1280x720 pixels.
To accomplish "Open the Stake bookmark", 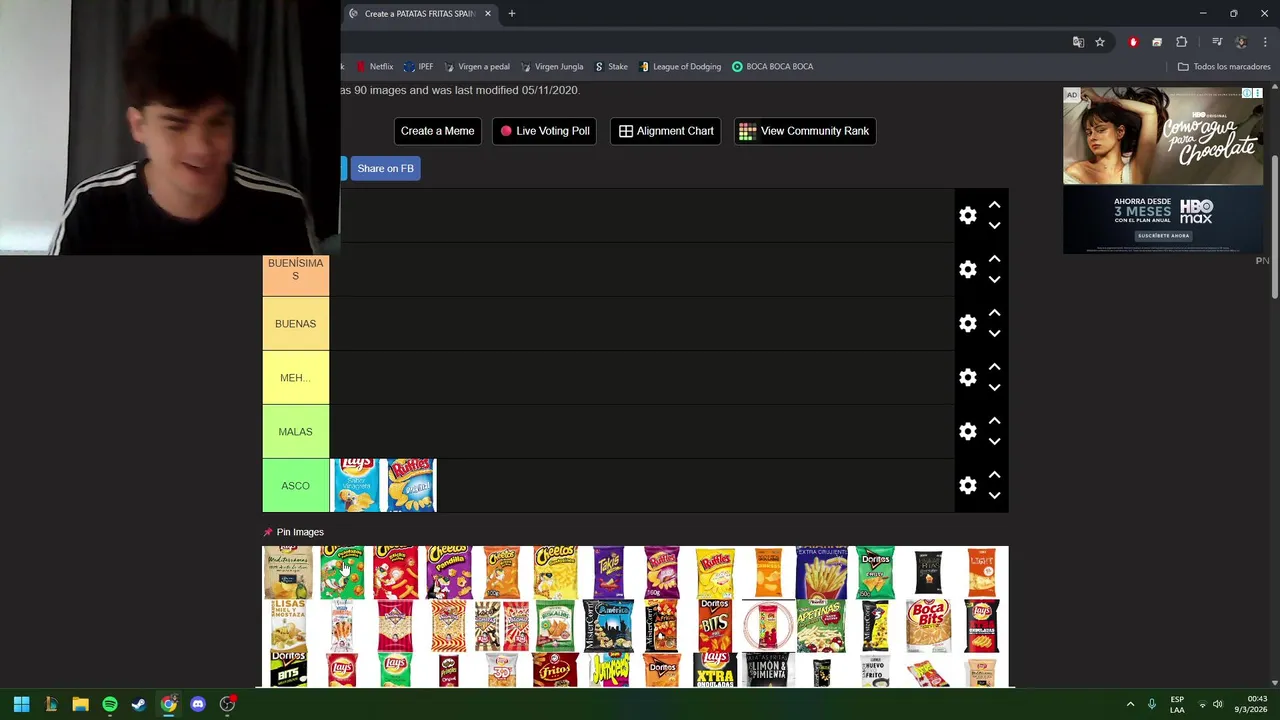I will (x=611, y=67).
